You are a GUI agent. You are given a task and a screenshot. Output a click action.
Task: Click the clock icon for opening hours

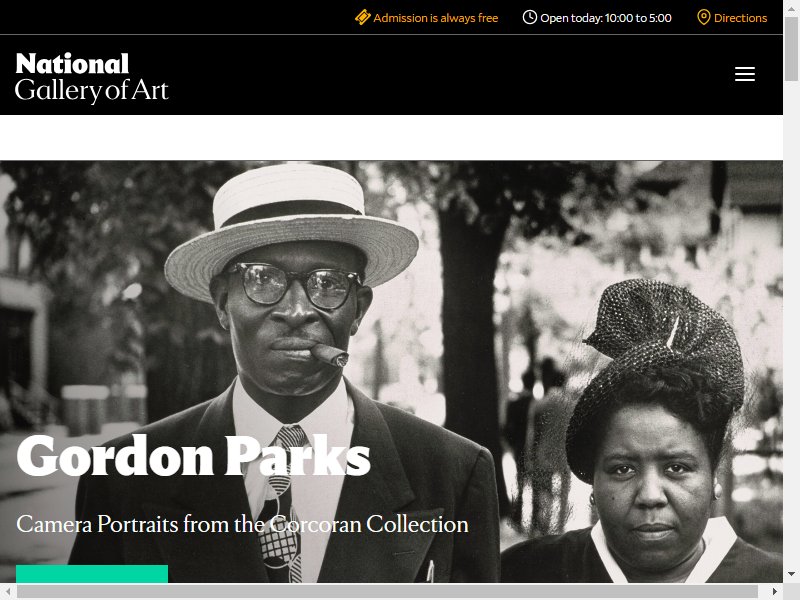[x=530, y=17]
